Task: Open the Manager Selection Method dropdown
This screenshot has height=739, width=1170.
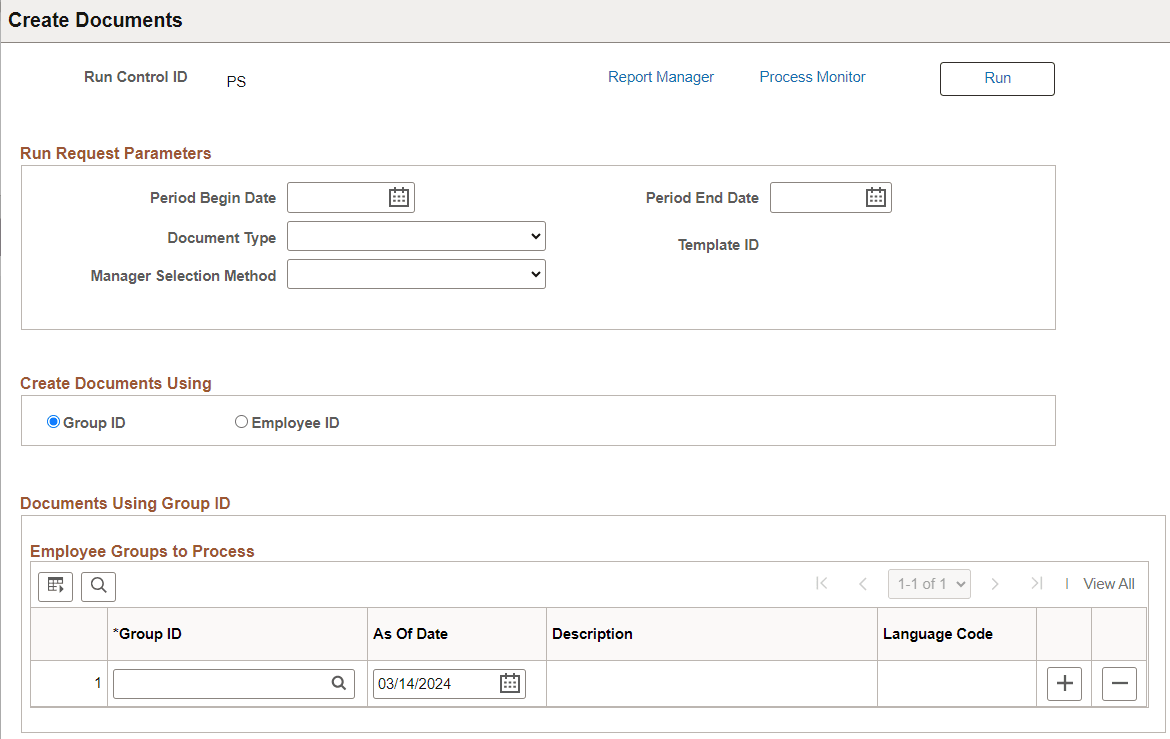Action: pyautogui.click(x=416, y=273)
